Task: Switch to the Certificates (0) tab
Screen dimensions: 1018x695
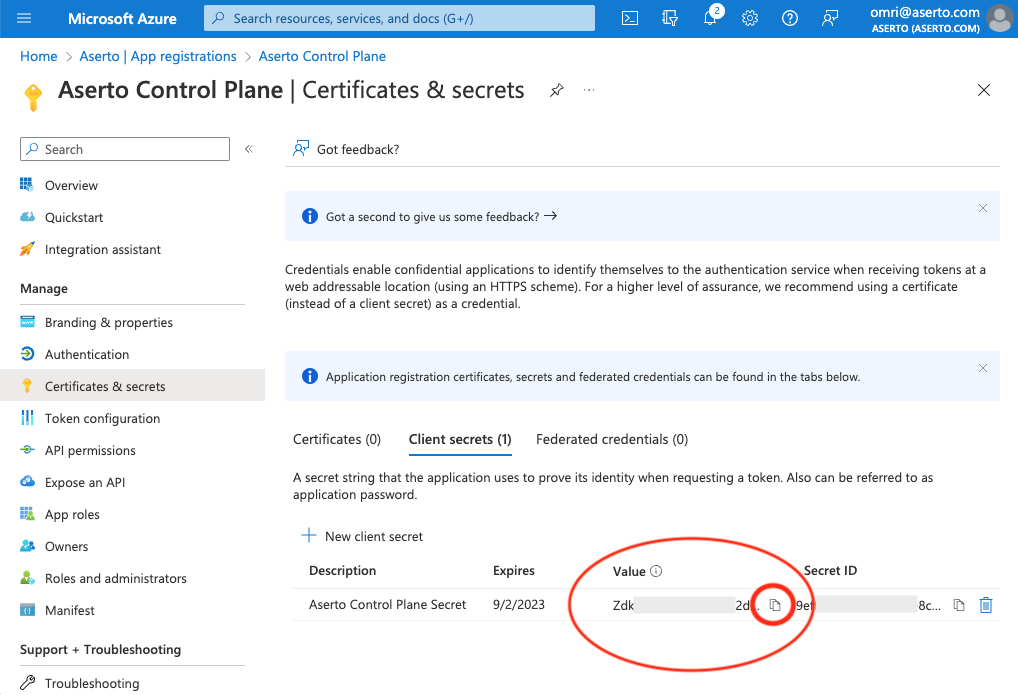Action: (x=337, y=439)
